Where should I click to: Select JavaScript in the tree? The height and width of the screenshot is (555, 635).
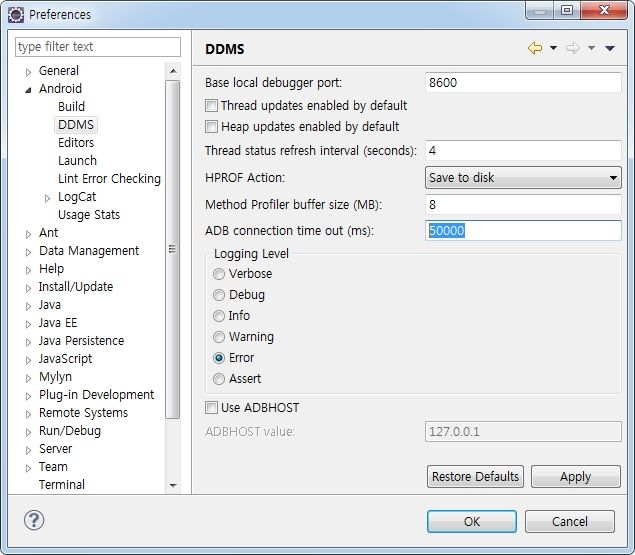66,359
